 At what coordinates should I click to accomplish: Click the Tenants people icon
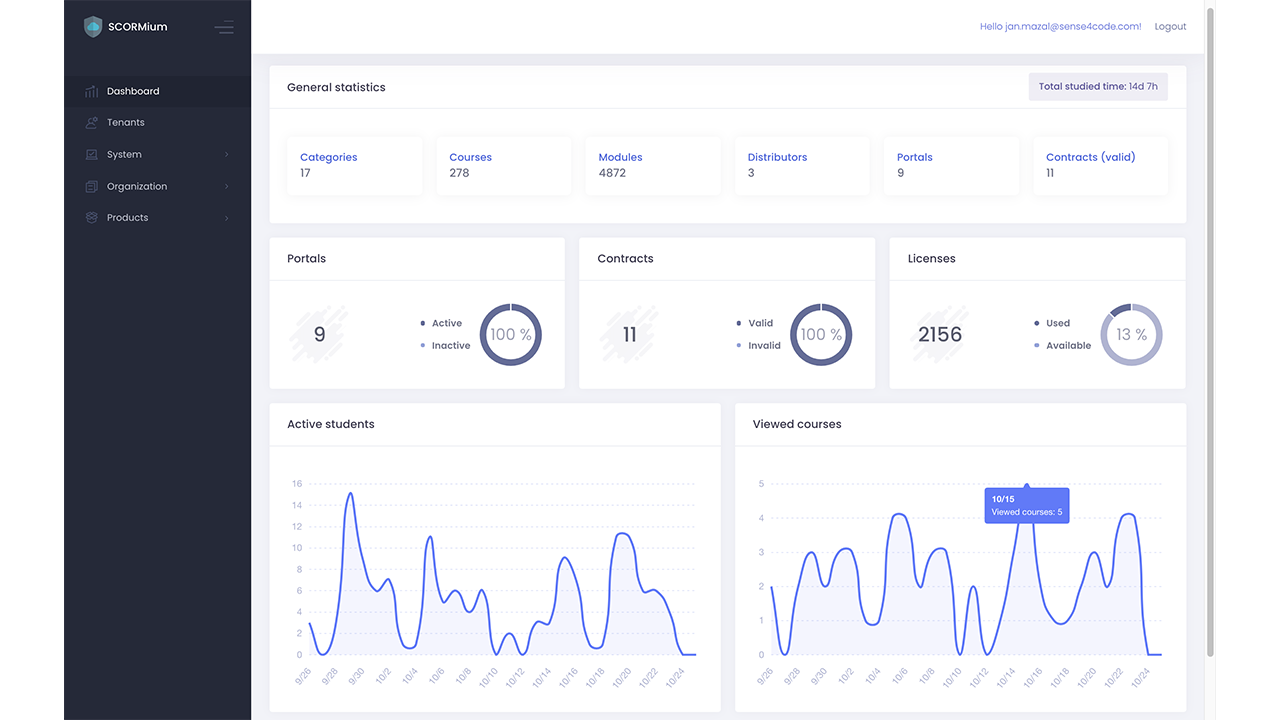92,123
